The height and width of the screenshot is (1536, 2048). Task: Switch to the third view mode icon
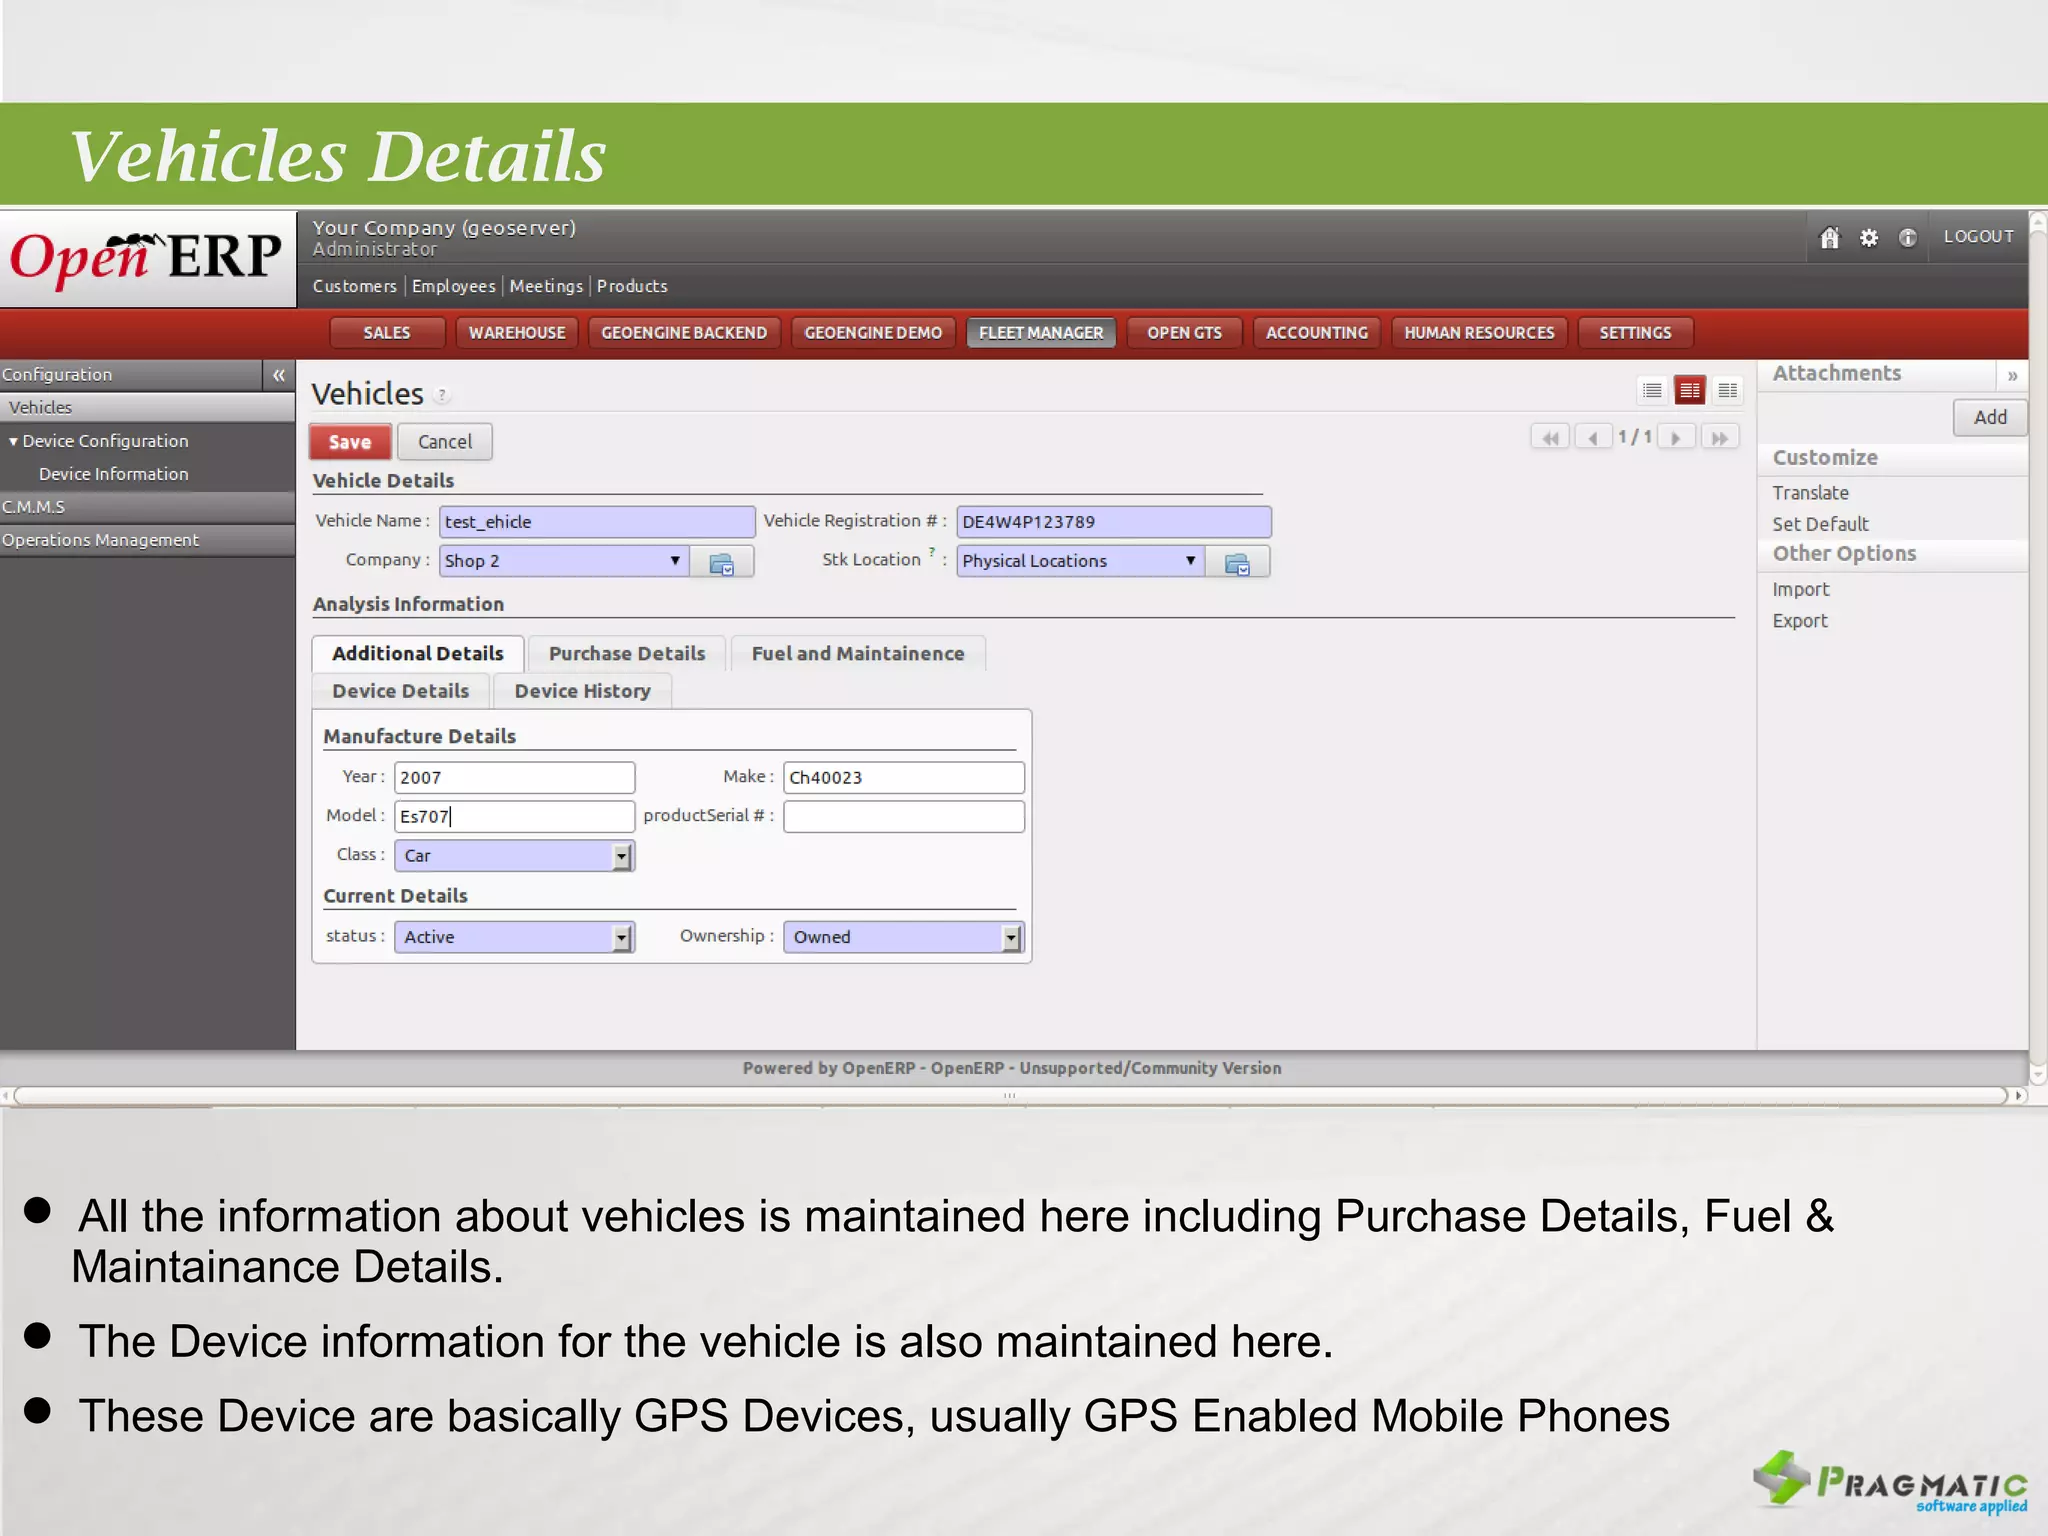1728,391
